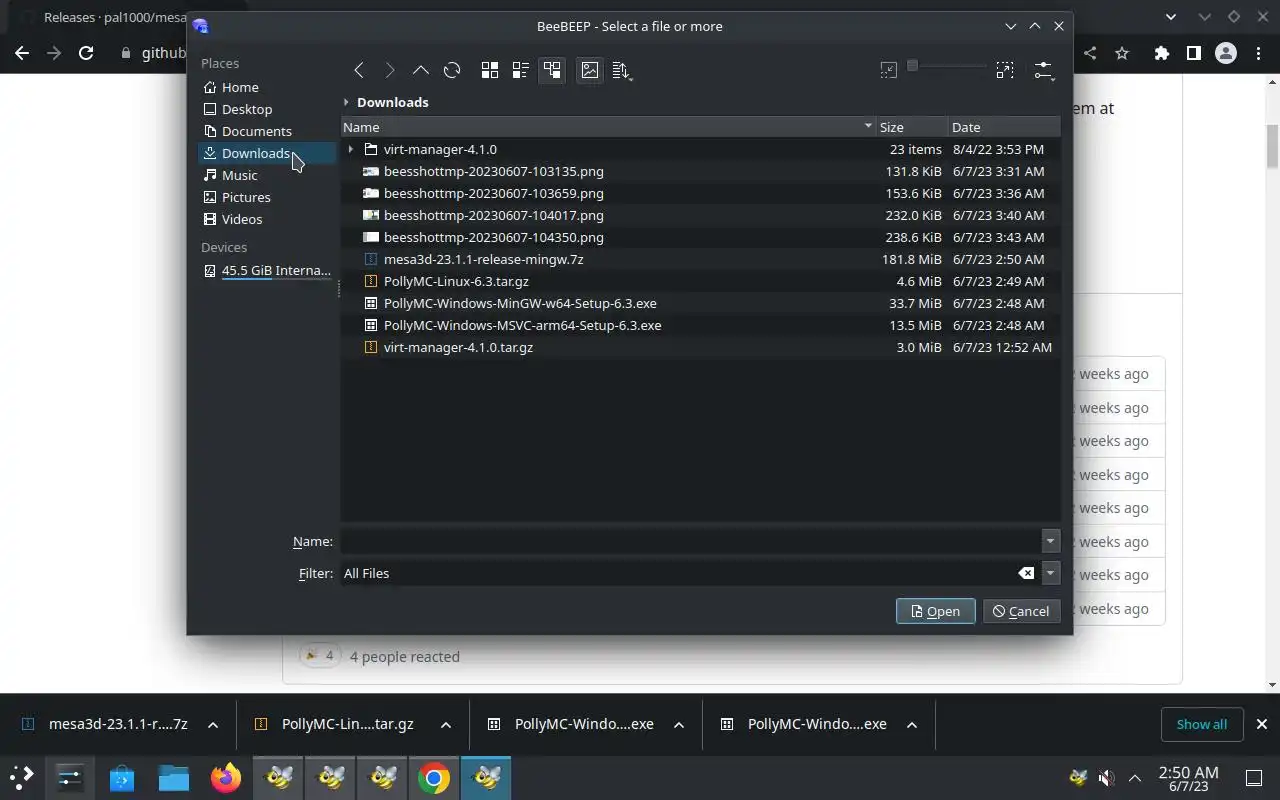Select virt-manager-4.1.0.tar.gz file
The image size is (1280, 800).
(x=700, y=347)
